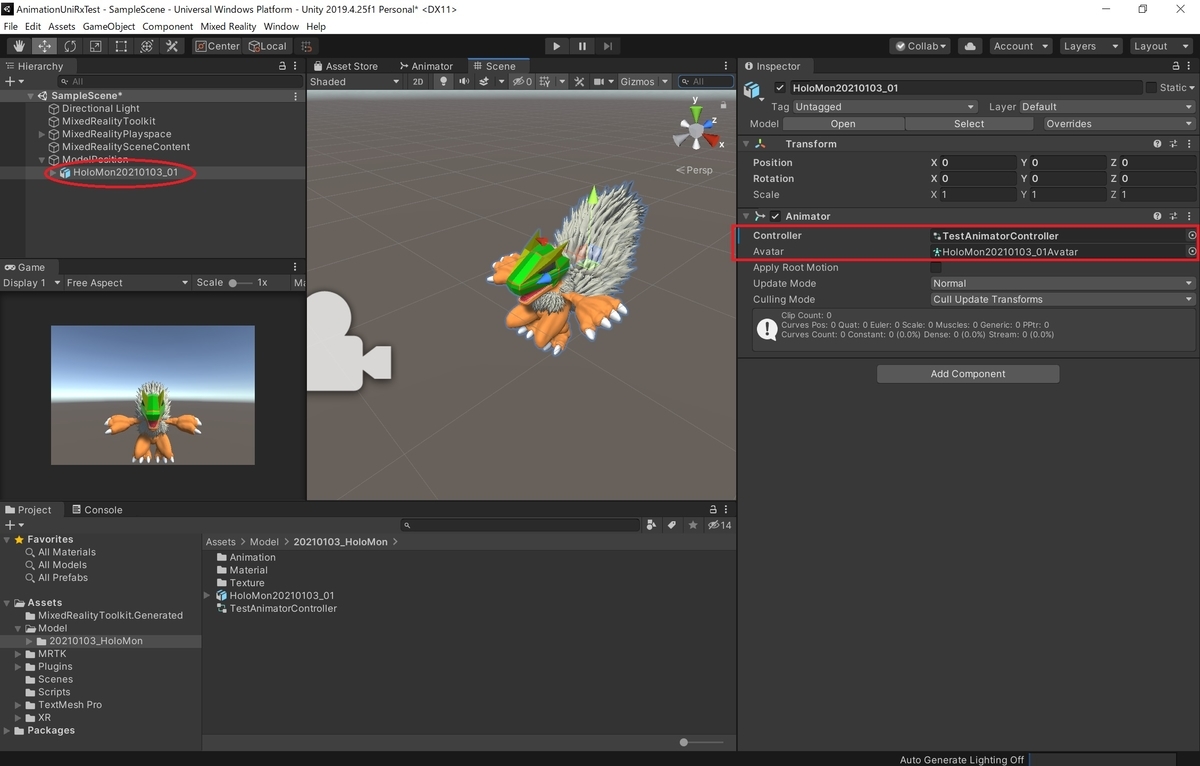Screen dimensions: 1200x766
Task: Expand HoloMon20210103_01 in Hierarchy
Action: (x=52, y=173)
